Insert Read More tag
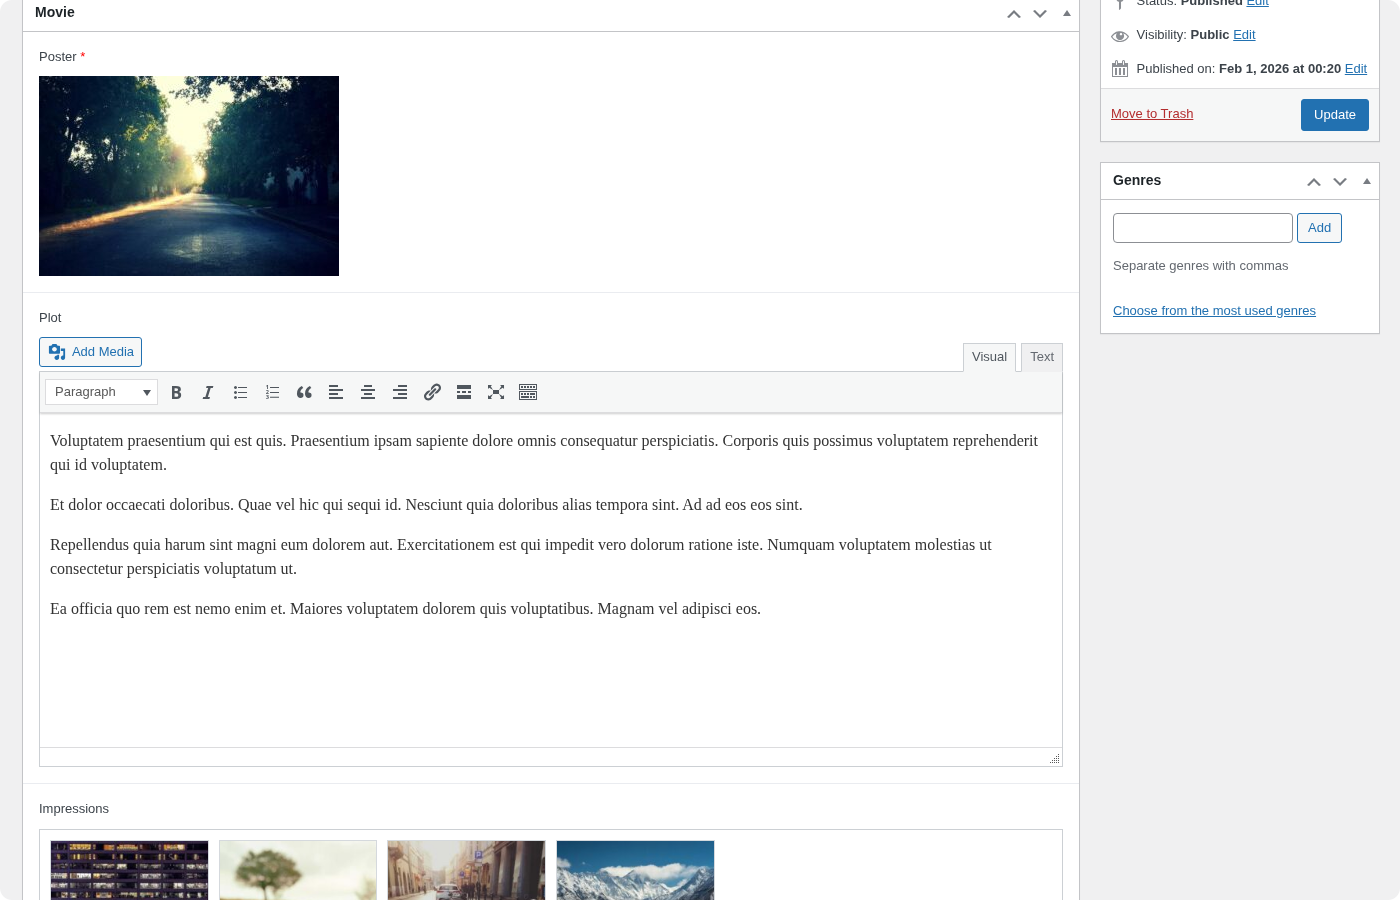Viewport: 1400px width, 900px height. (x=464, y=392)
